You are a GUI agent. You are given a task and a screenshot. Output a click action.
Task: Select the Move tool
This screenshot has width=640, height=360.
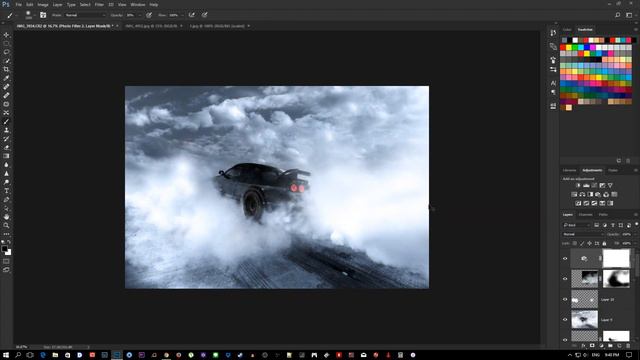tap(7, 35)
